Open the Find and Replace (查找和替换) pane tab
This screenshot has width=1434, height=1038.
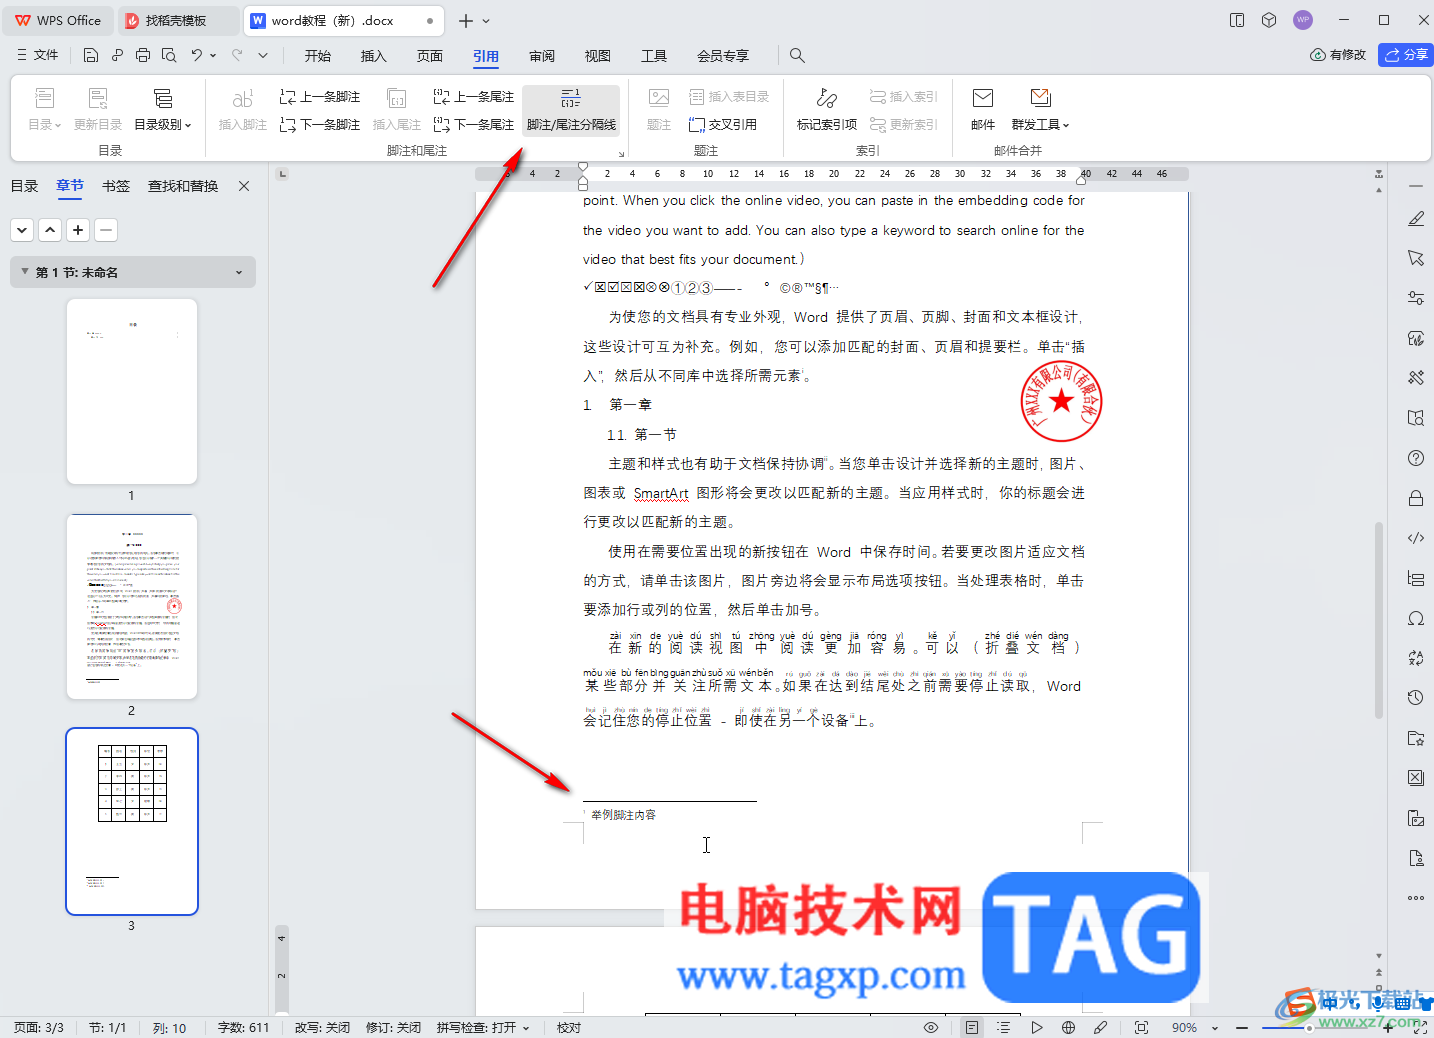(x=183, y=186)
